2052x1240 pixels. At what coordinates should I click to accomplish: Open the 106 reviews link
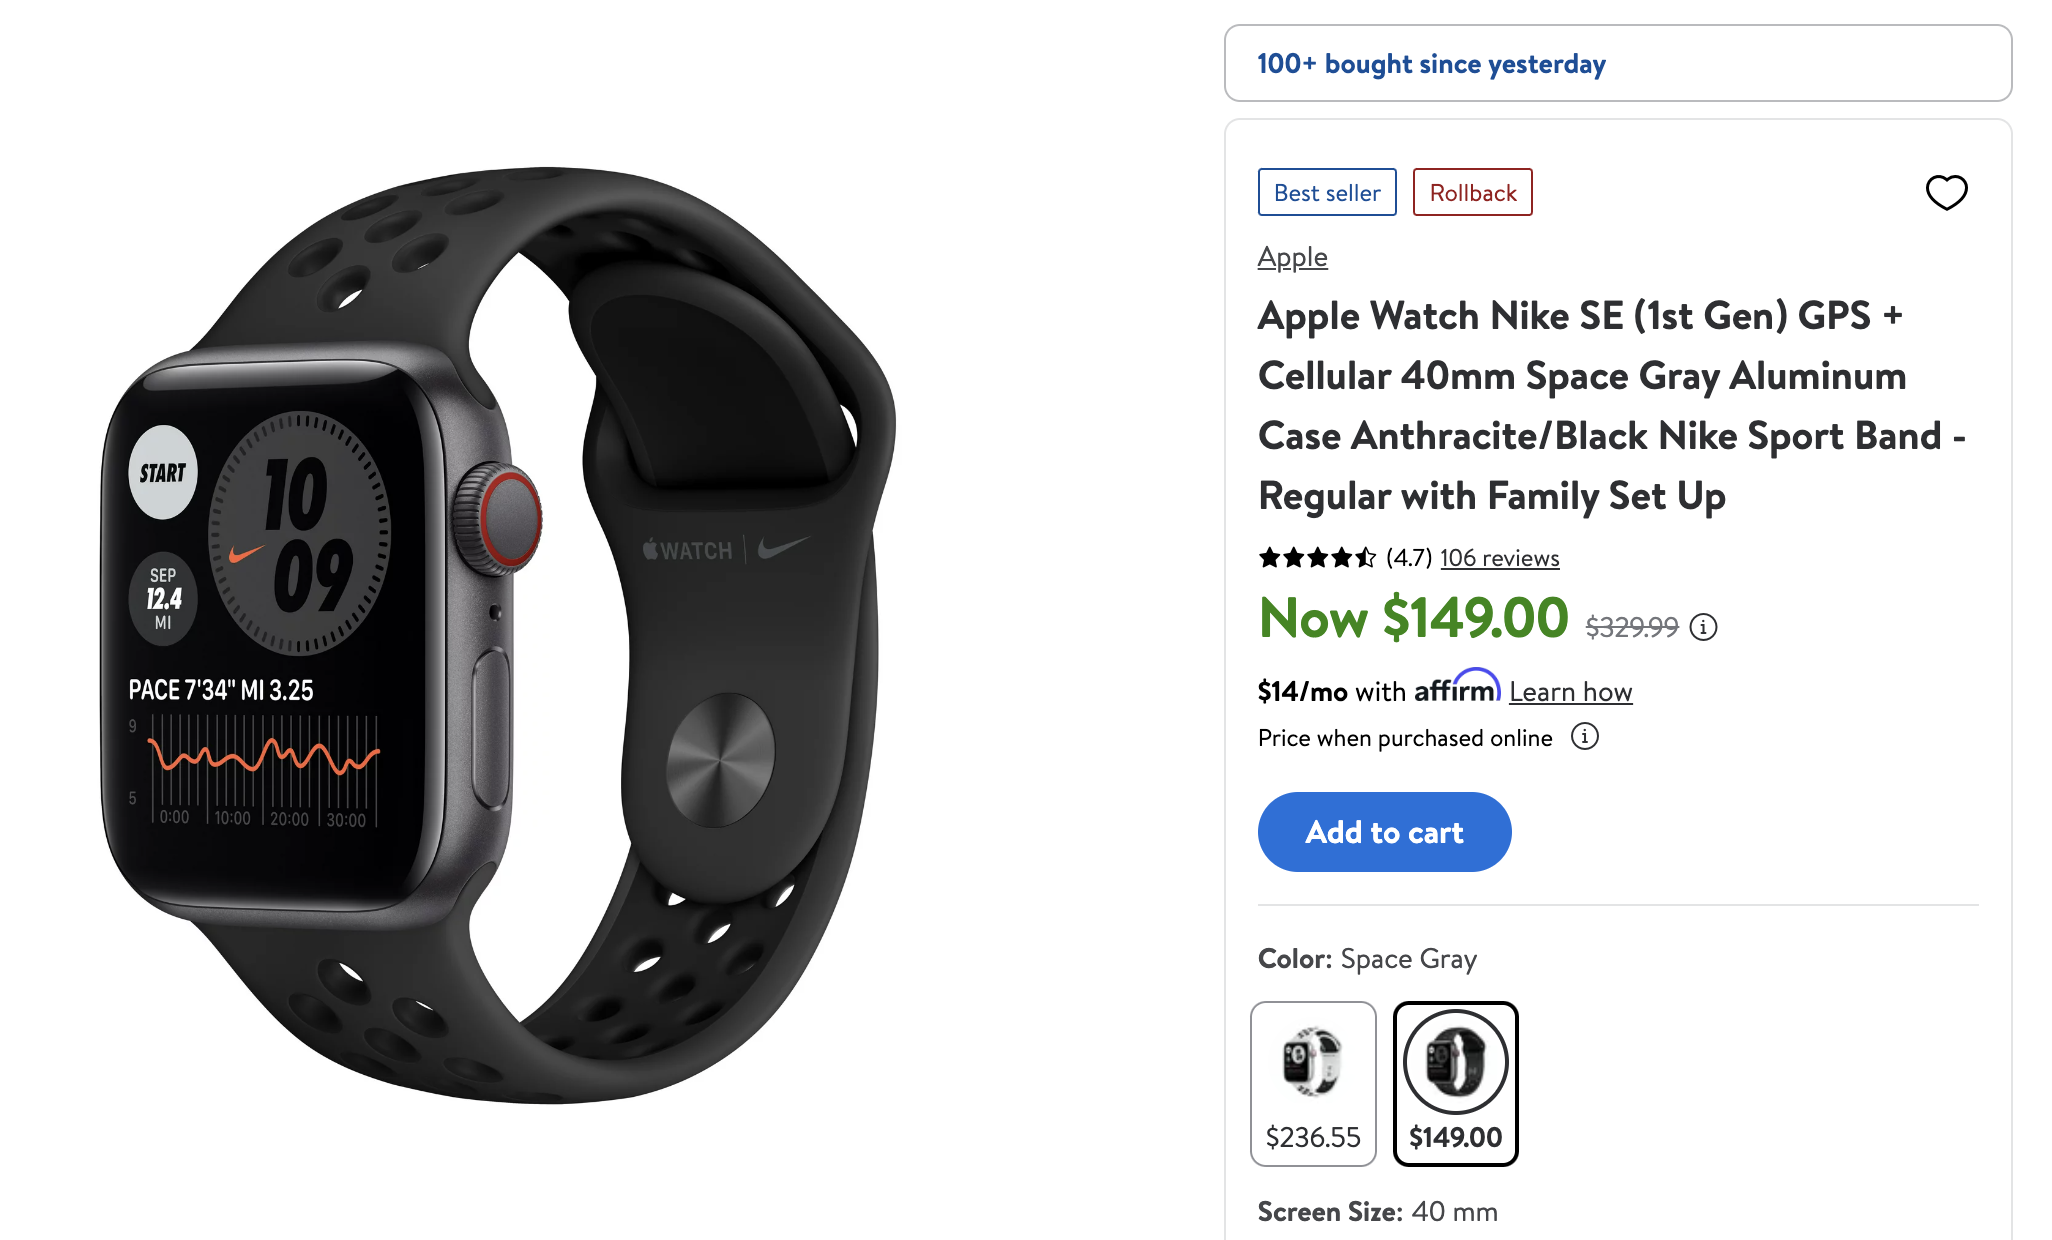click(x=1499, y=558)
